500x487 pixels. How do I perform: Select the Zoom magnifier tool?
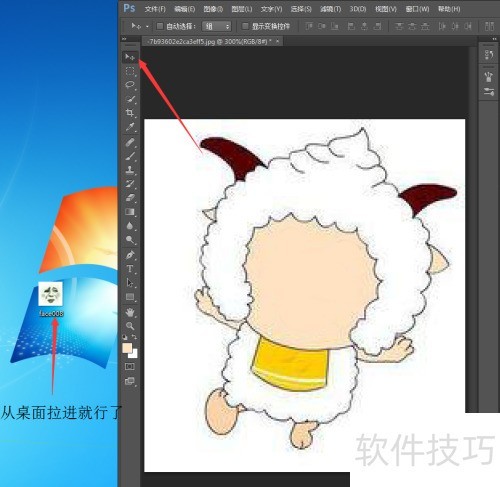[x=130, y=326]
